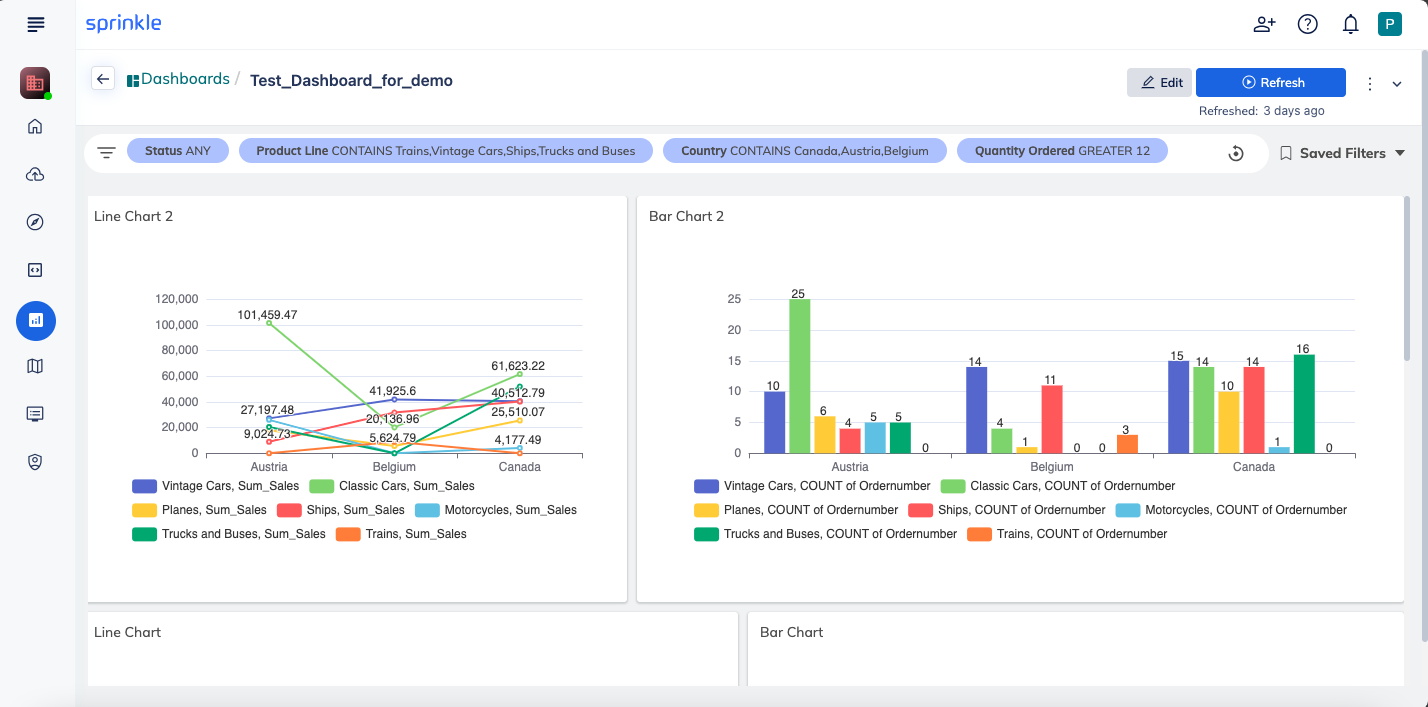Open the compass Explore sidebar icon

[35, 222]
